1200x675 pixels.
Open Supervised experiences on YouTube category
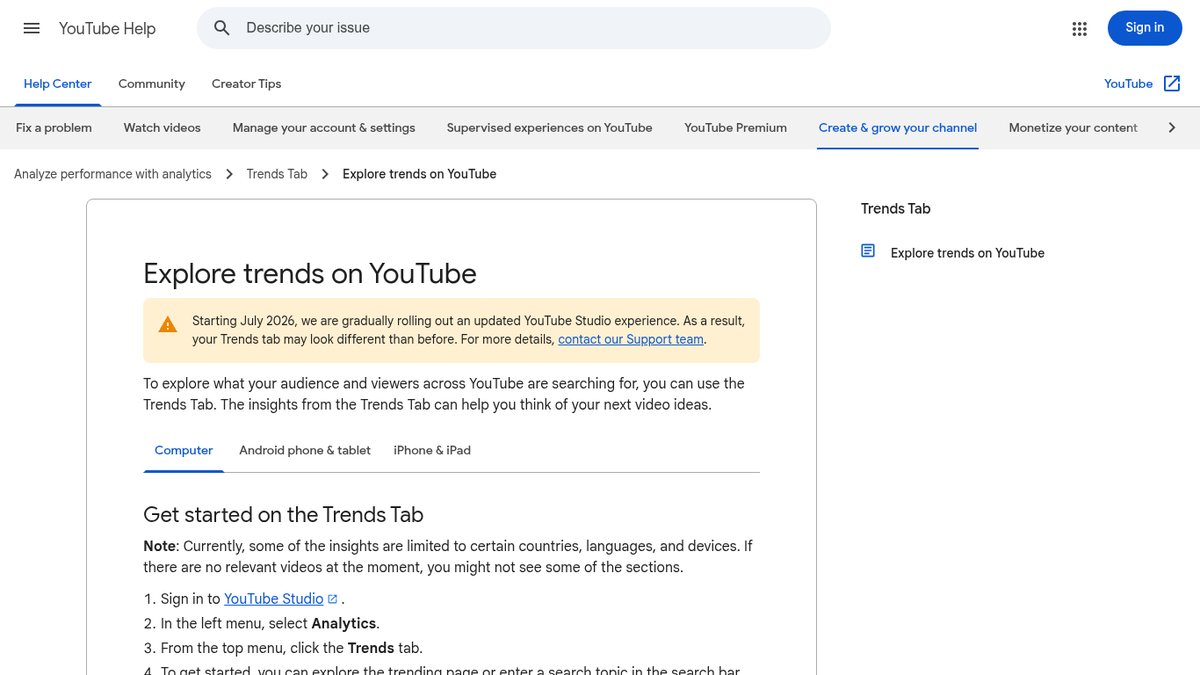[549, 128]
